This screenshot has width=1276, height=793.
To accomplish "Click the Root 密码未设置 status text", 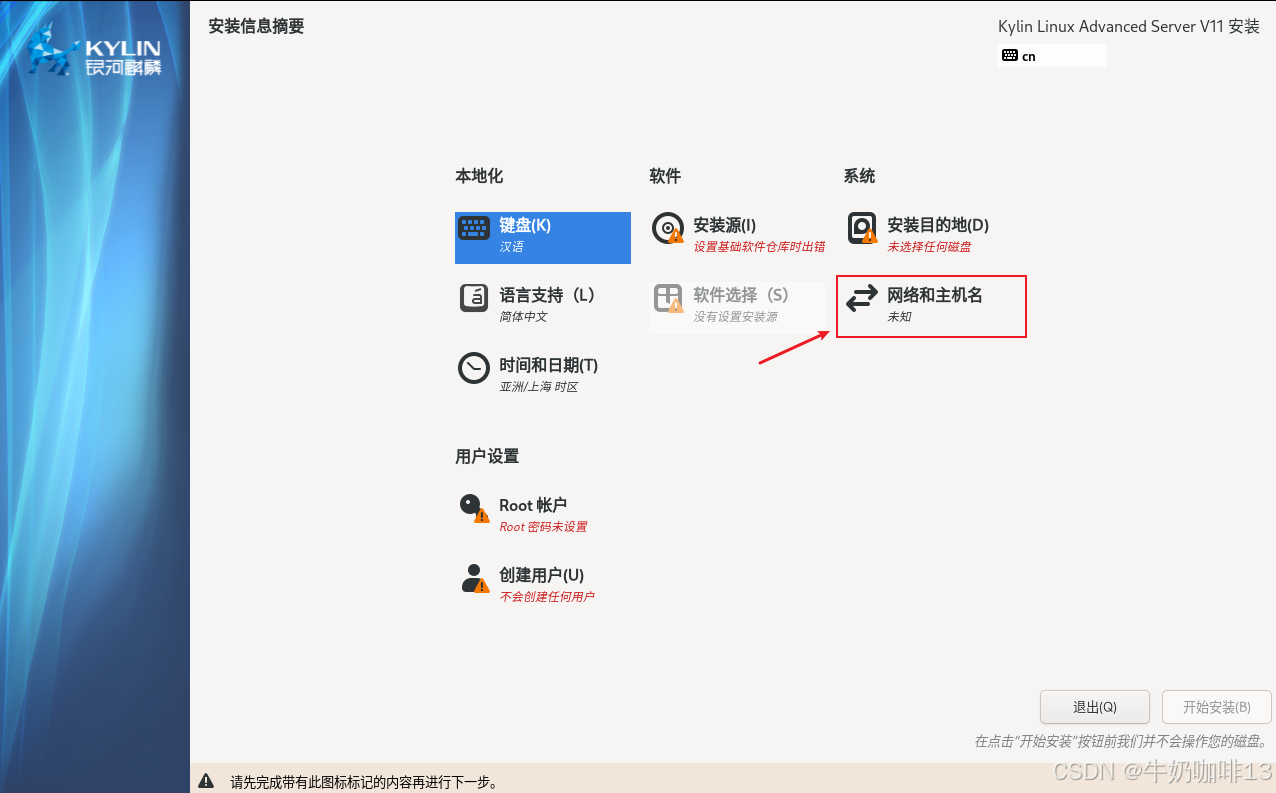I will [x=543, y=526].
